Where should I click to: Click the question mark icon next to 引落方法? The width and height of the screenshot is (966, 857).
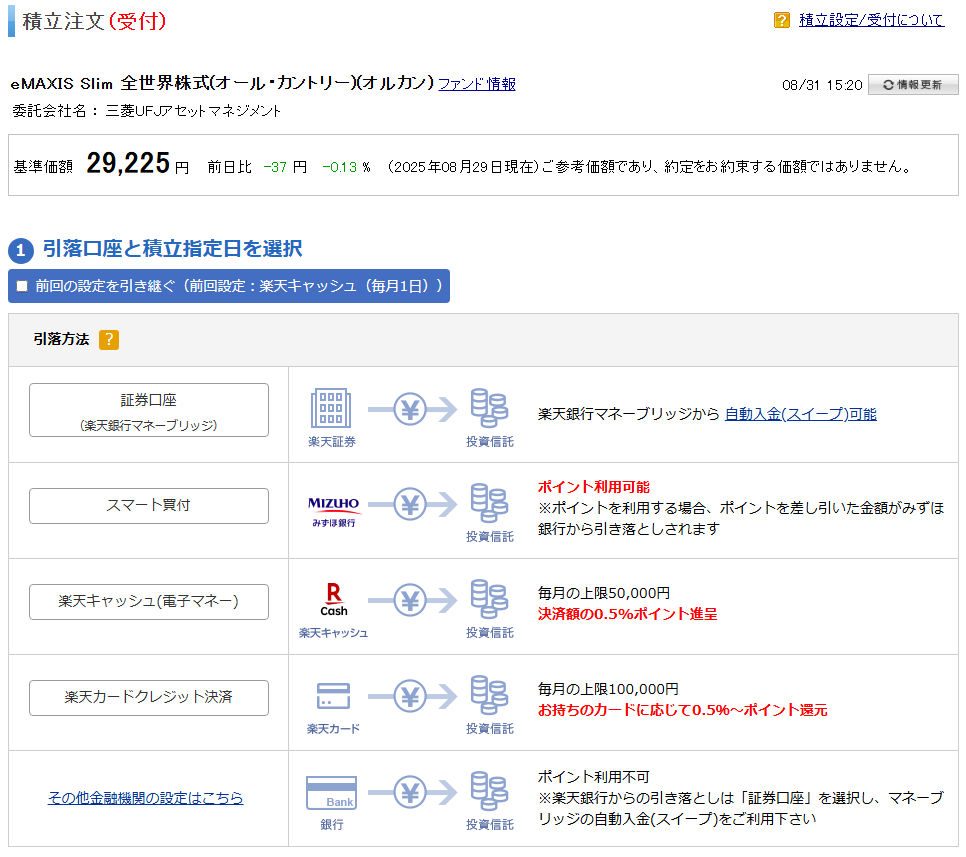coord(109,339)
